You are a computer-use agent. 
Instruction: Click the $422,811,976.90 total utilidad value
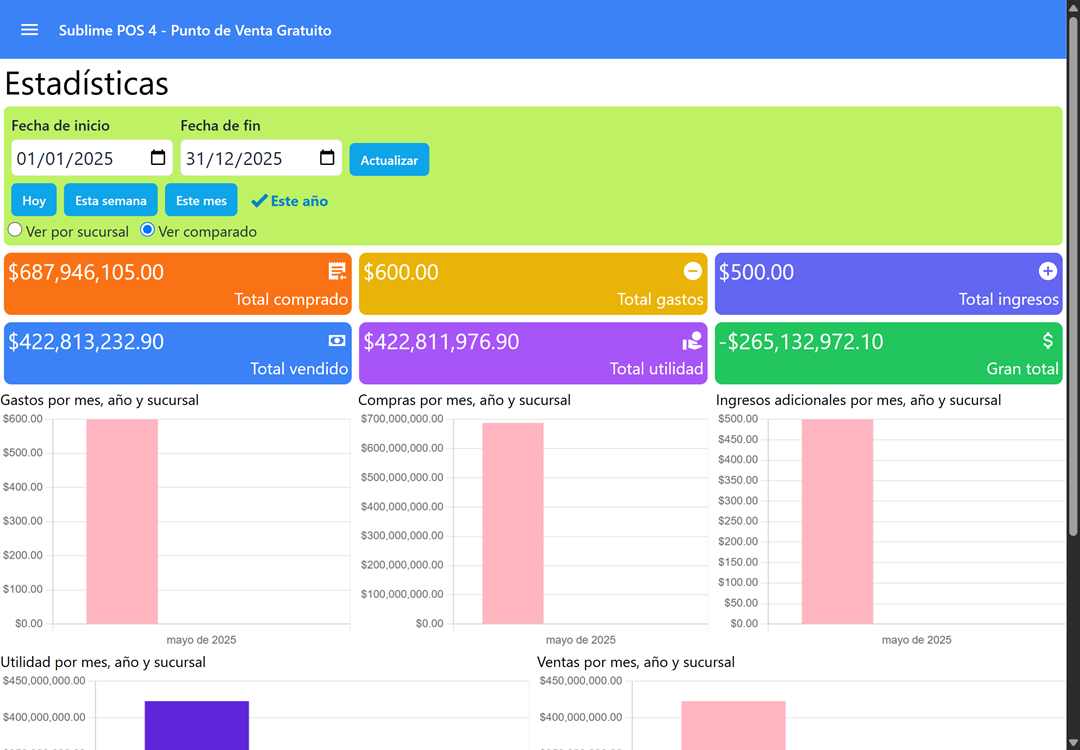point(442,342)
